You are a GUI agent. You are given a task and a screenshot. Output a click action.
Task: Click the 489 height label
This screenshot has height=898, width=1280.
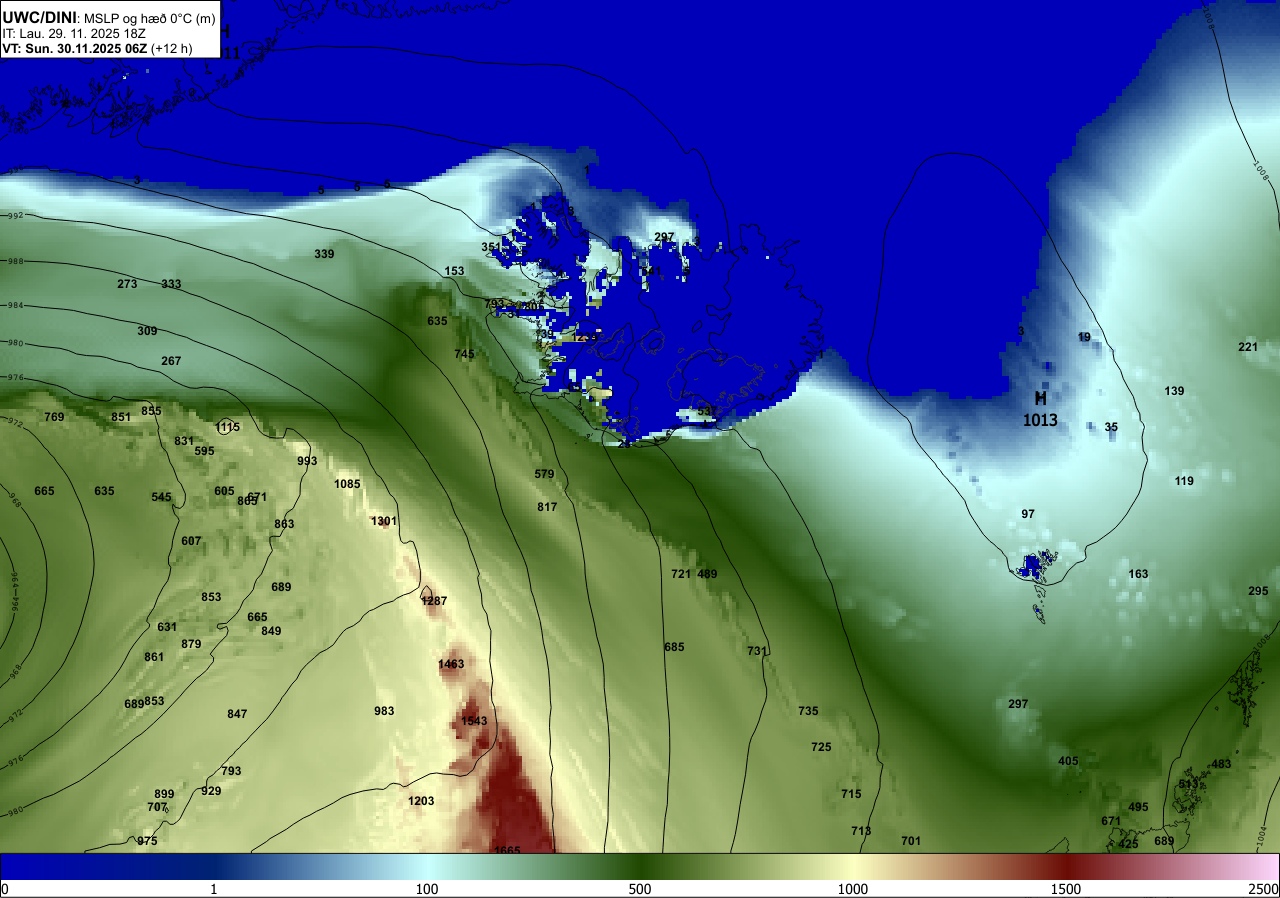coord(707,574)
